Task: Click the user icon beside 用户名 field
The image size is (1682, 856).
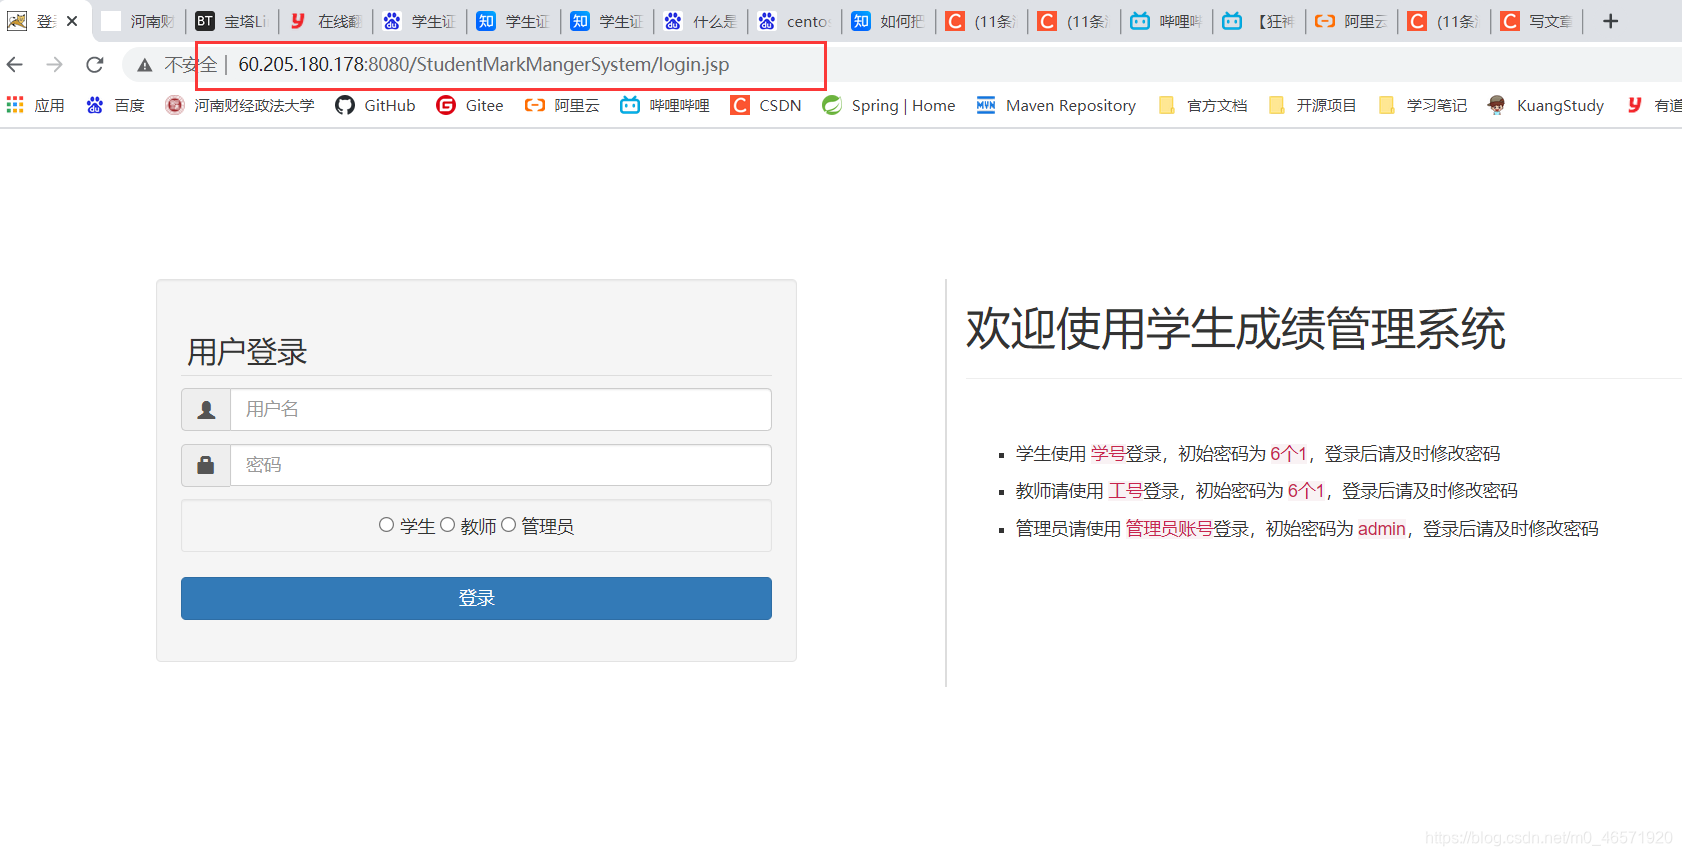Action: coord(206,410)
